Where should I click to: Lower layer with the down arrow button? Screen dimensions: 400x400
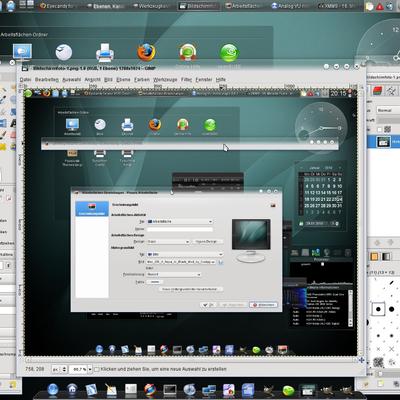[390, 243]
